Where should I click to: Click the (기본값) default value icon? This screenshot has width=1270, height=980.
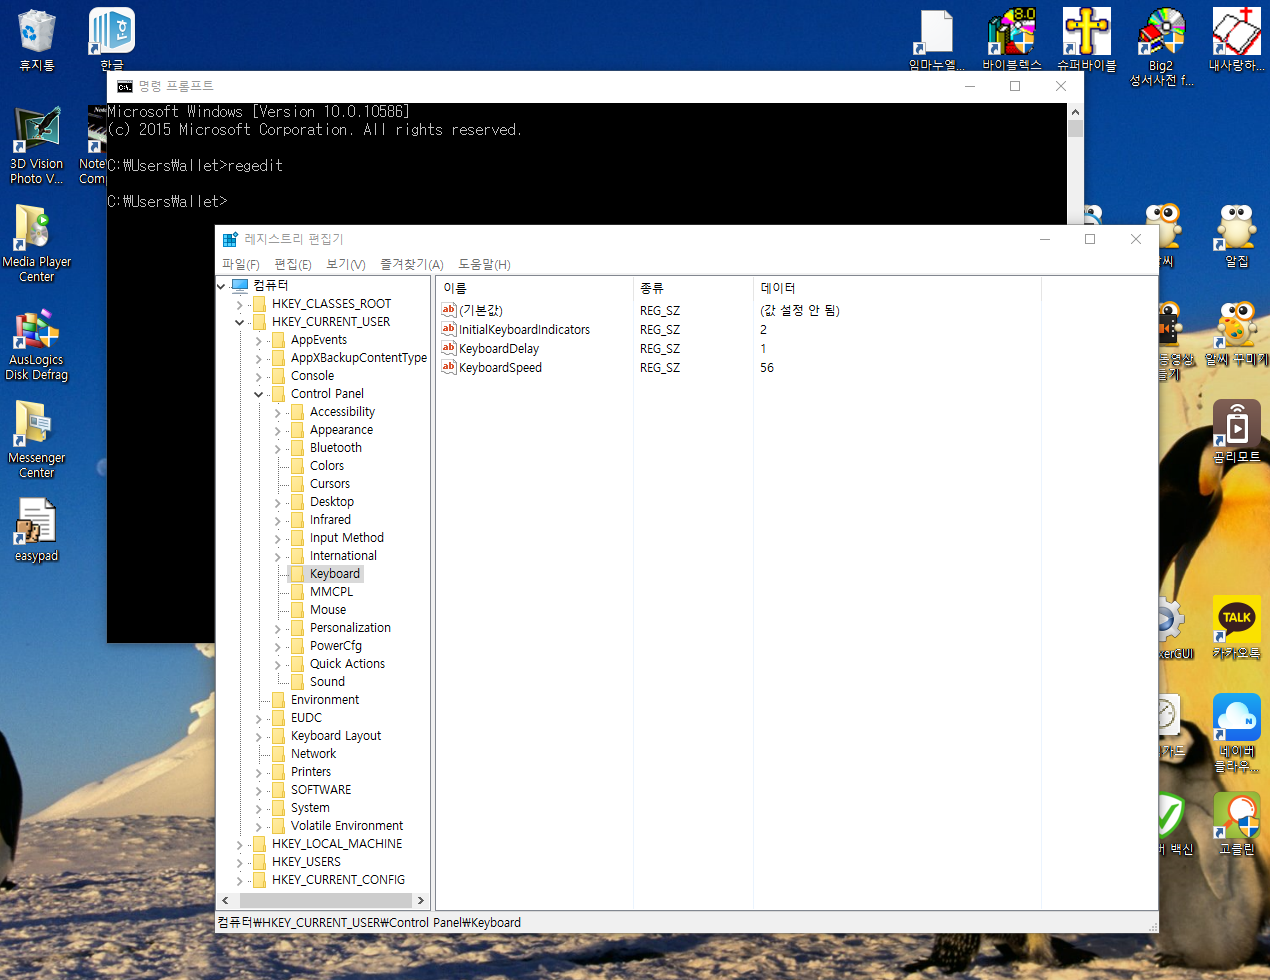[449, 310]
